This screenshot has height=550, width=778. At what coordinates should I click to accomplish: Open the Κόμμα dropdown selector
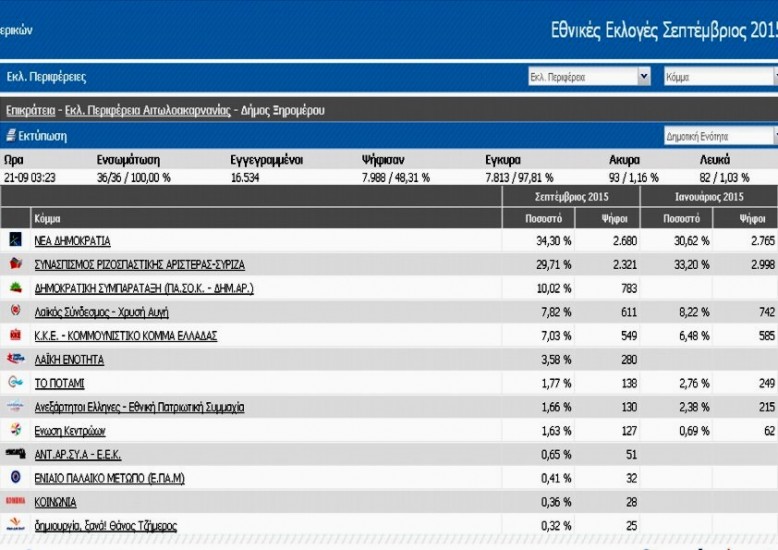click(721, 77)
